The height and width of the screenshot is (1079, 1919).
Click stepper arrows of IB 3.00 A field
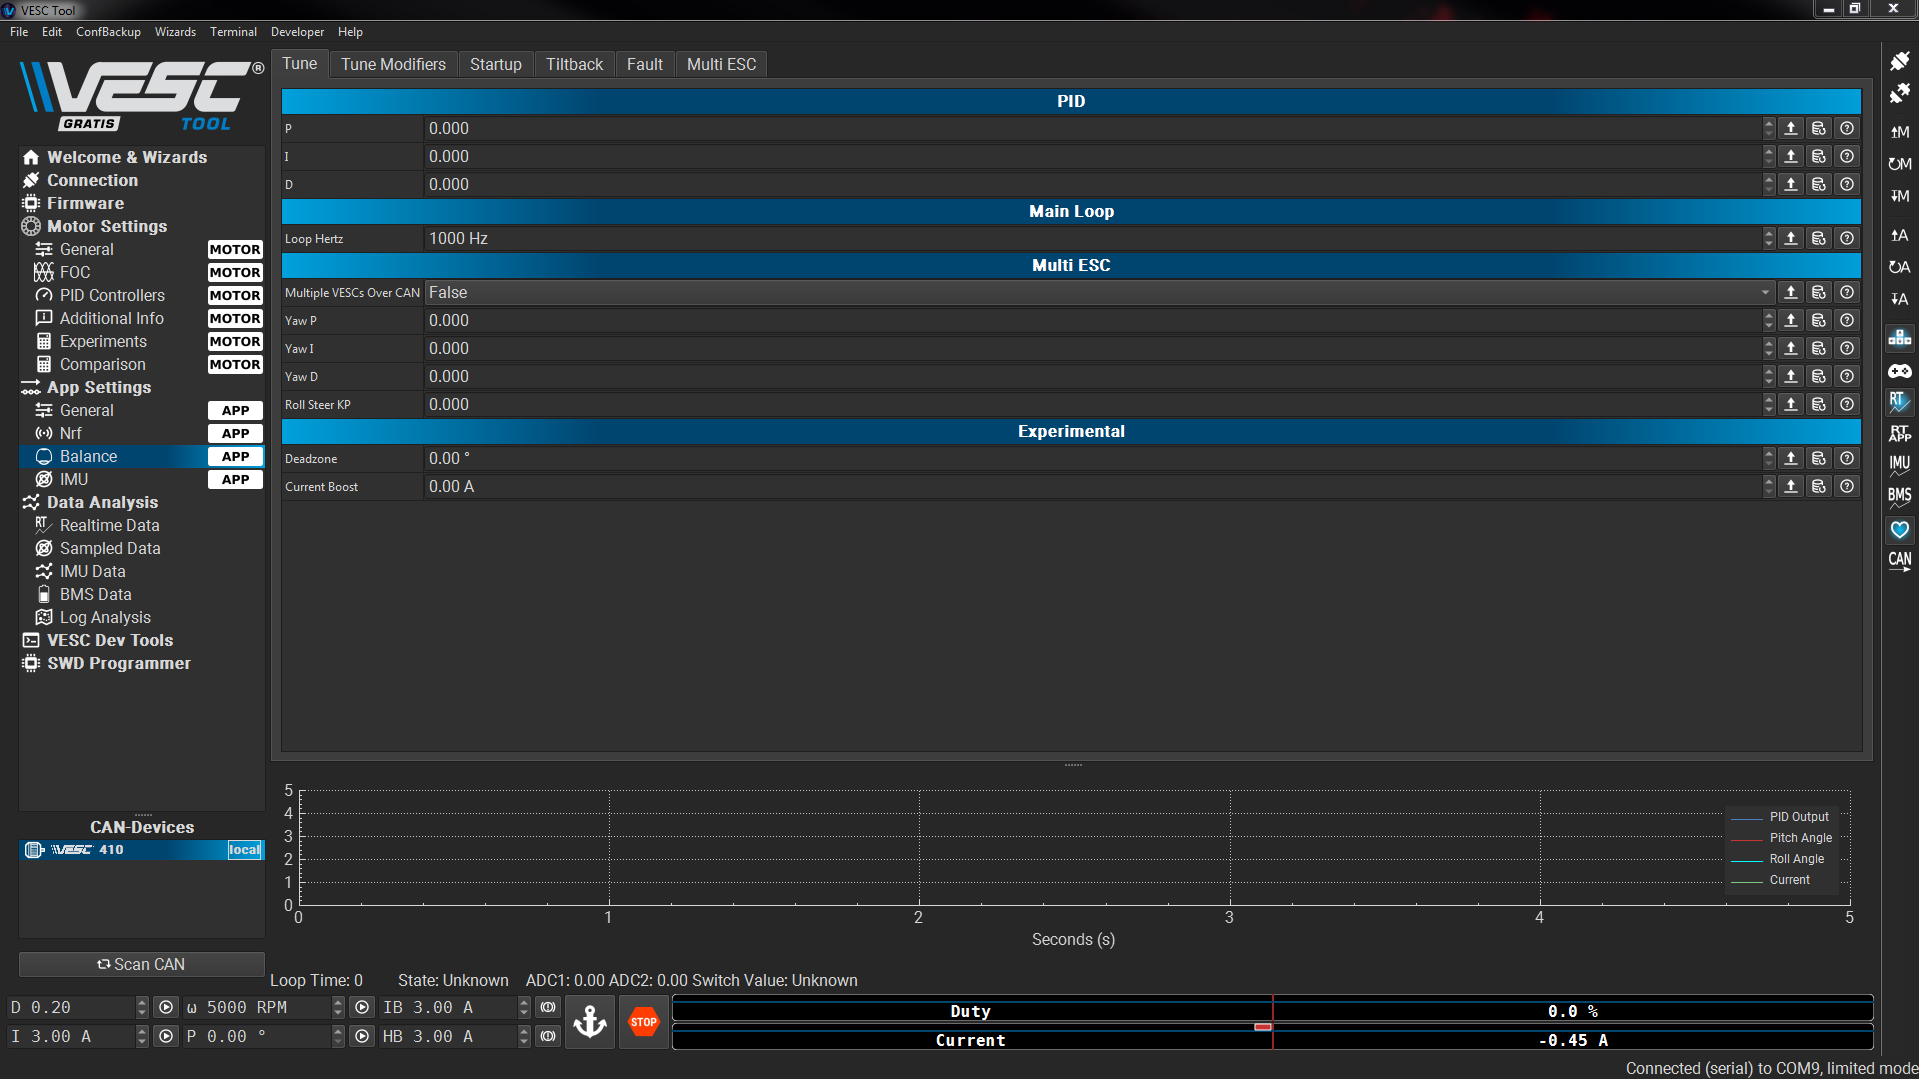pos(524,1008)
